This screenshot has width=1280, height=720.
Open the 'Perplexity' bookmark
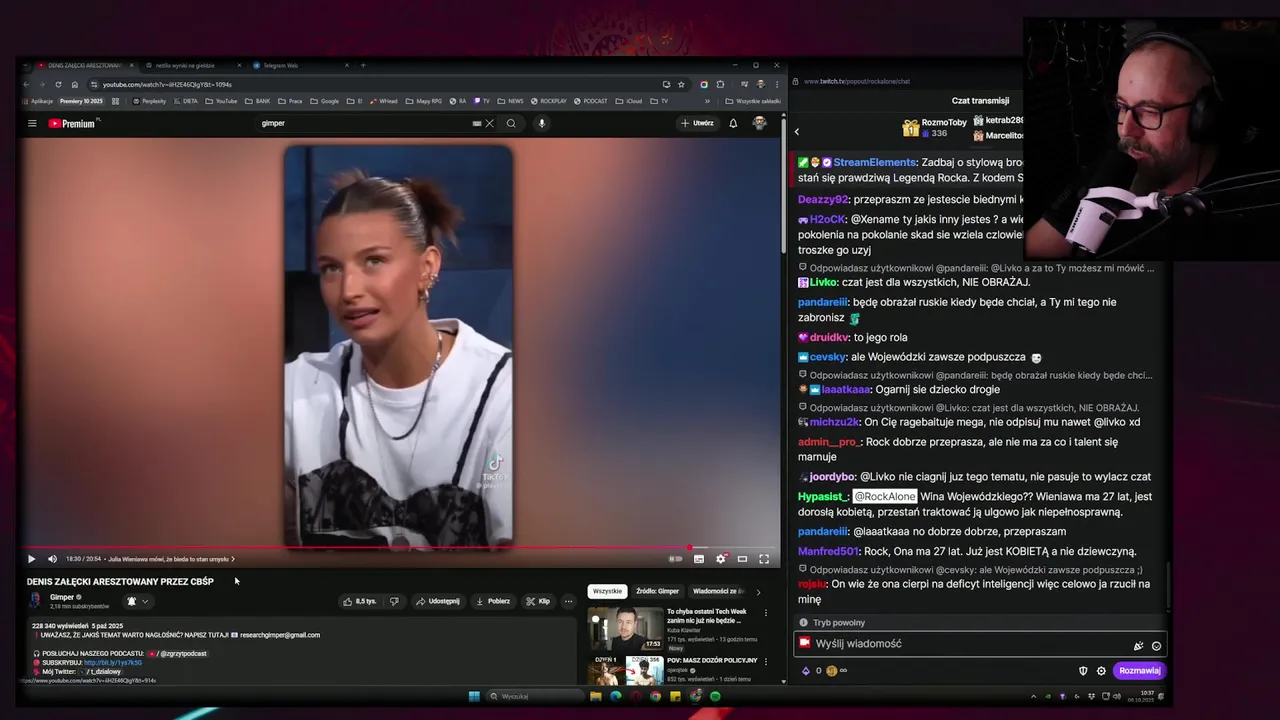click(x=148, y=101)
